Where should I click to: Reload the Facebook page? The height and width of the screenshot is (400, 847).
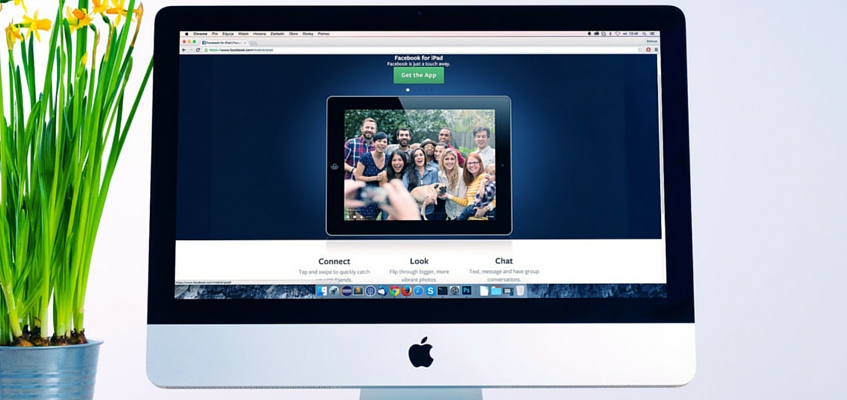pos(198,50)
